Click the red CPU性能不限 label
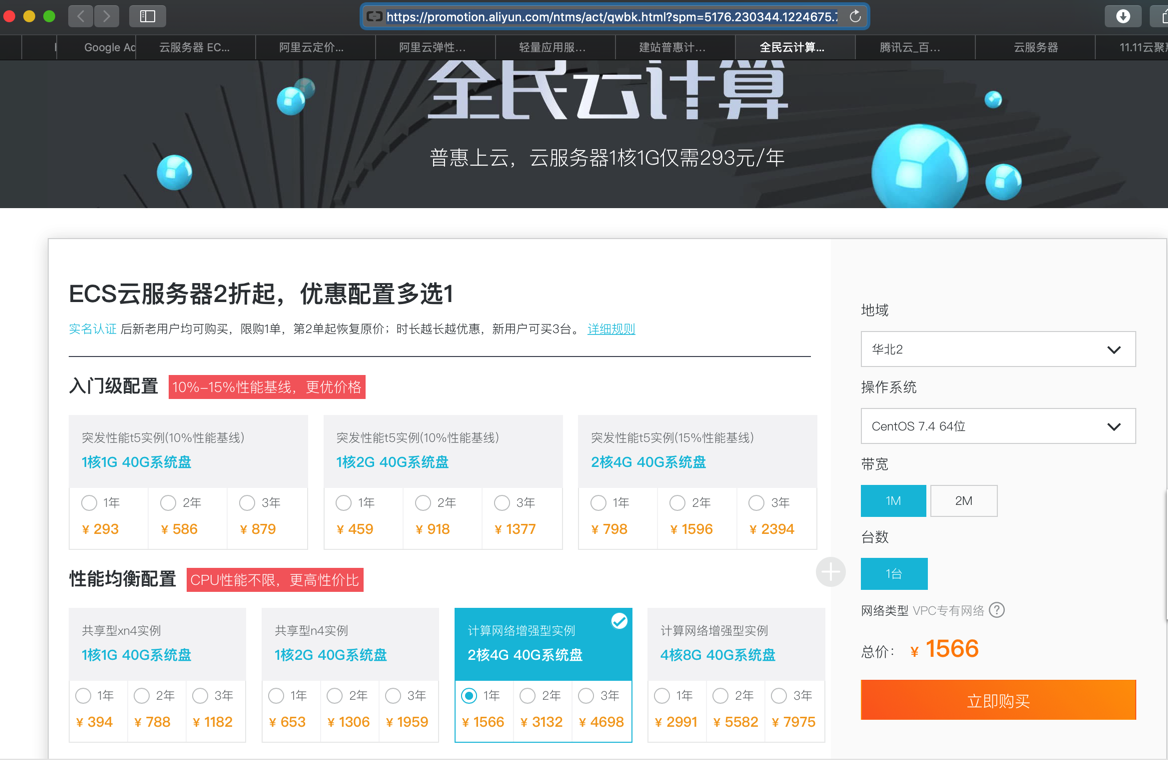Image resolution: width=1168 pixels, height=760 pixels. click(x=275, y=580)
